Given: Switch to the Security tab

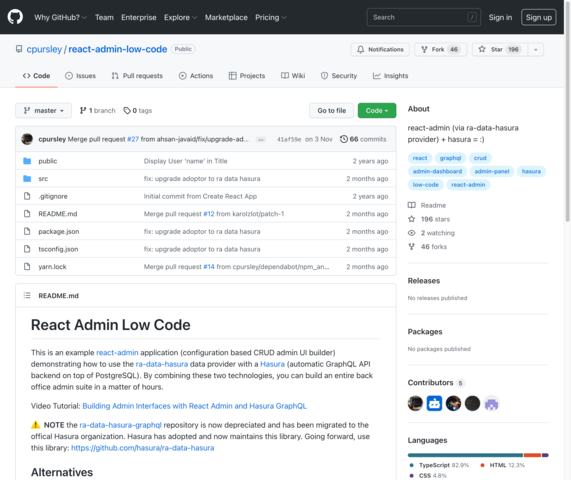Looking at the screenshot, I should coord(339,76).
